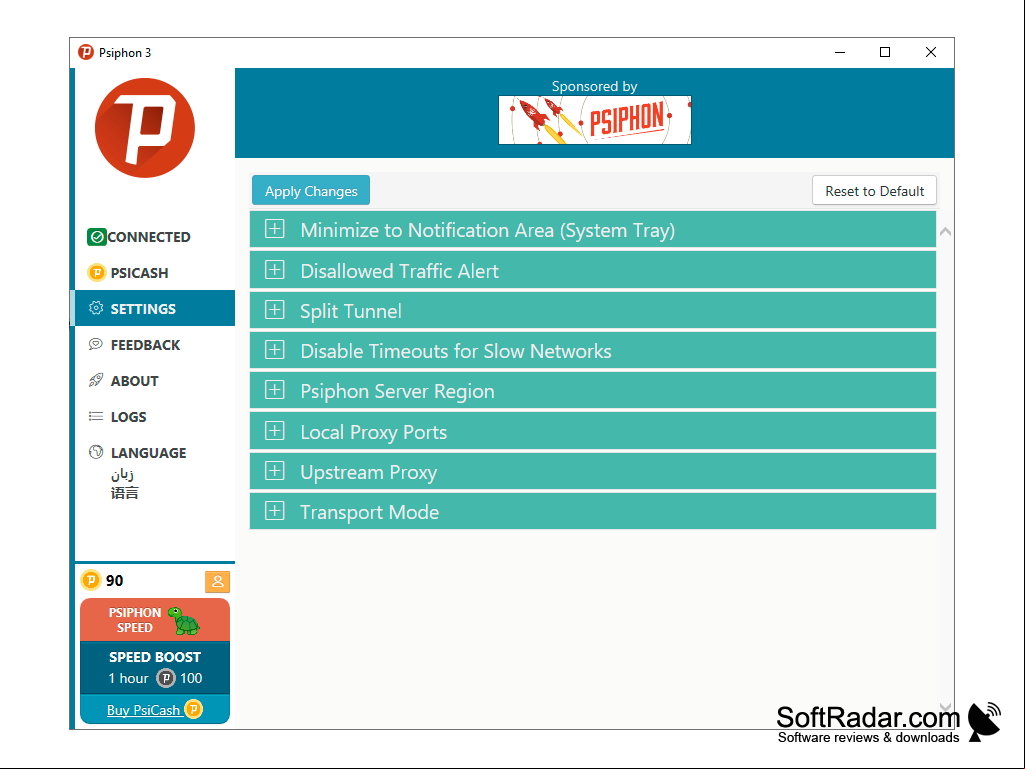Viewport: 1025px width, 769px height.
Task: Go to the FEEDBACK tab
Action: (x=155, y=344)
